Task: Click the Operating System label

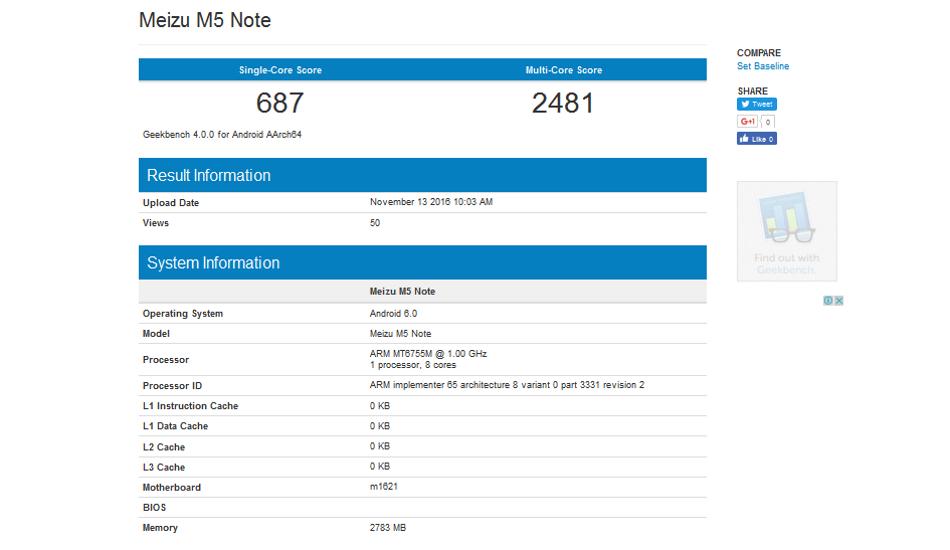Action: 183,314
